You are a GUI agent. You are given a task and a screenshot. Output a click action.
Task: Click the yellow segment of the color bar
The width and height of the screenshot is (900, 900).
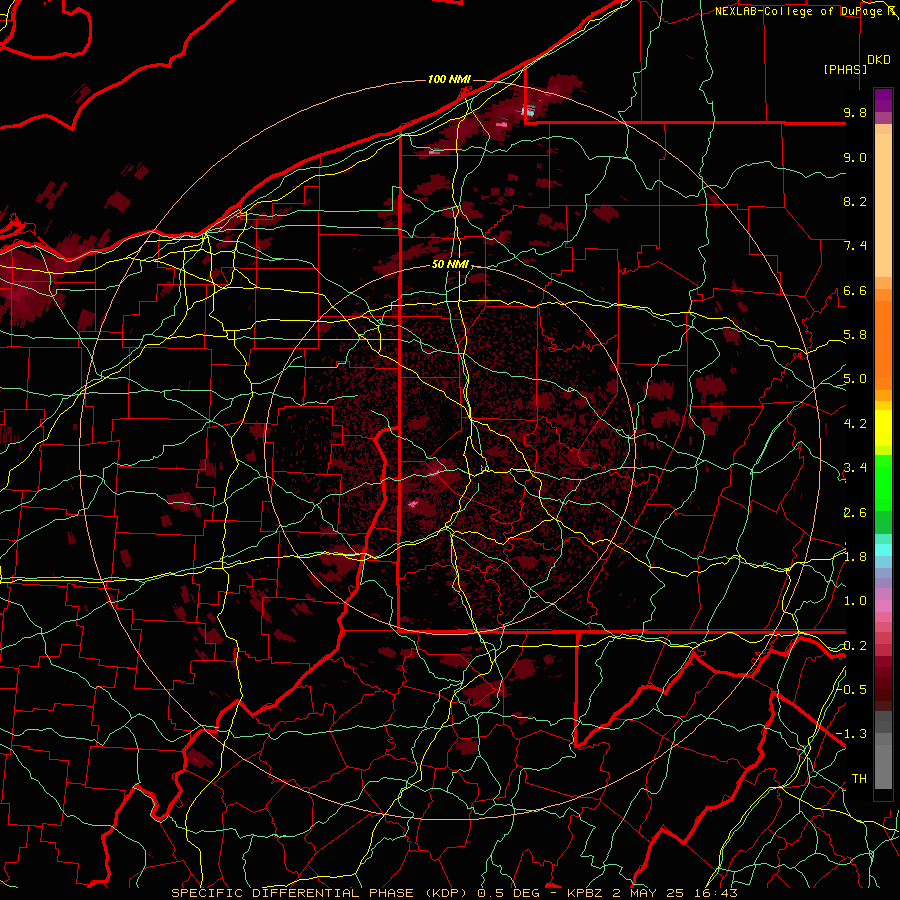click(x=883, y=428)
